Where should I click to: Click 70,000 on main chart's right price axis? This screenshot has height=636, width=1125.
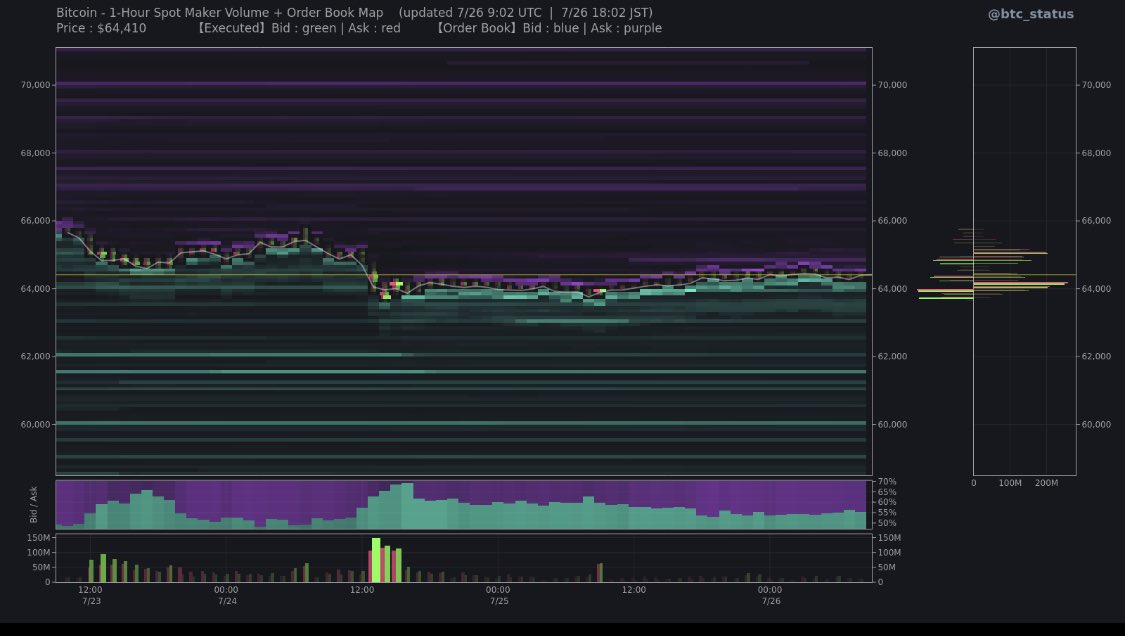coord(892,85)
